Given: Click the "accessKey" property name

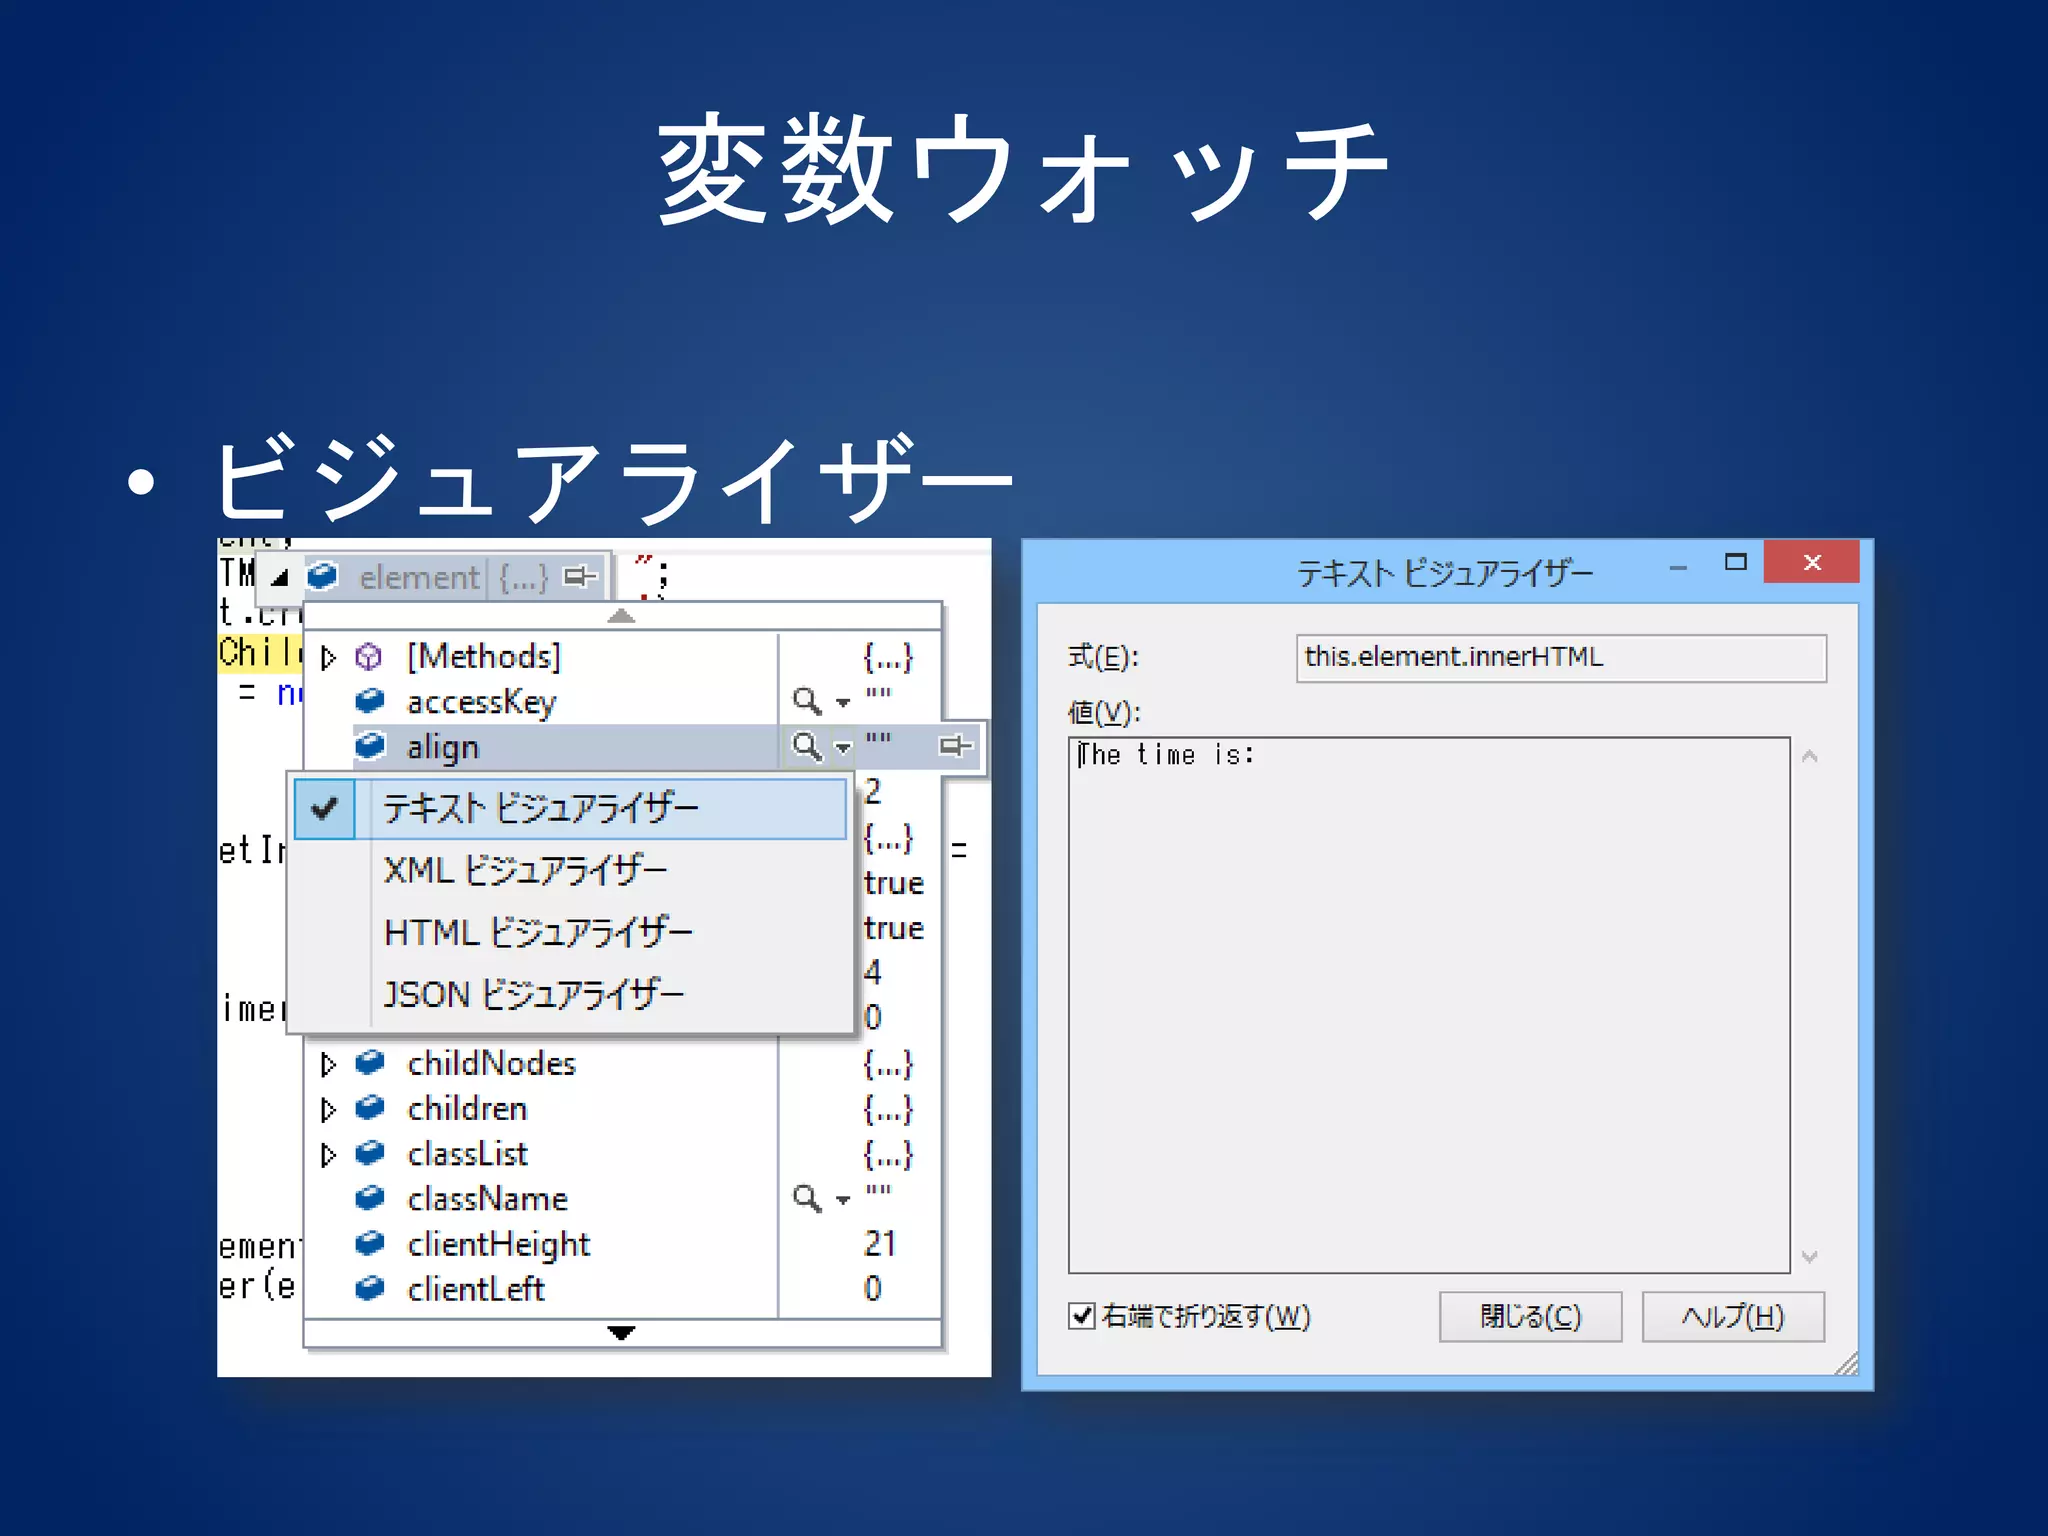Looking at the screenshot, I should pos(481,702).
